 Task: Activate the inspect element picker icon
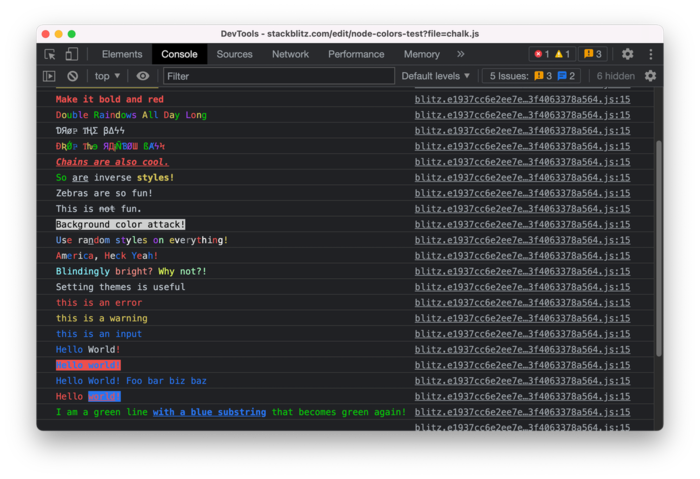coord(50,54)
